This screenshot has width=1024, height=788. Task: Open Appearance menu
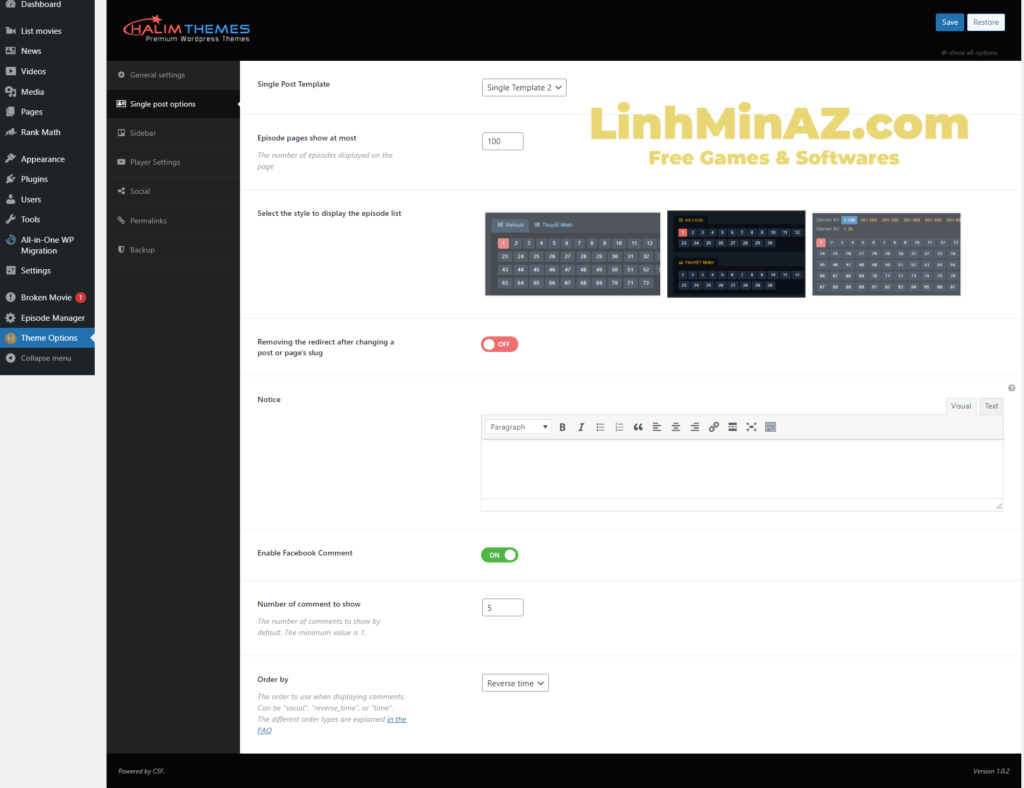47,159
